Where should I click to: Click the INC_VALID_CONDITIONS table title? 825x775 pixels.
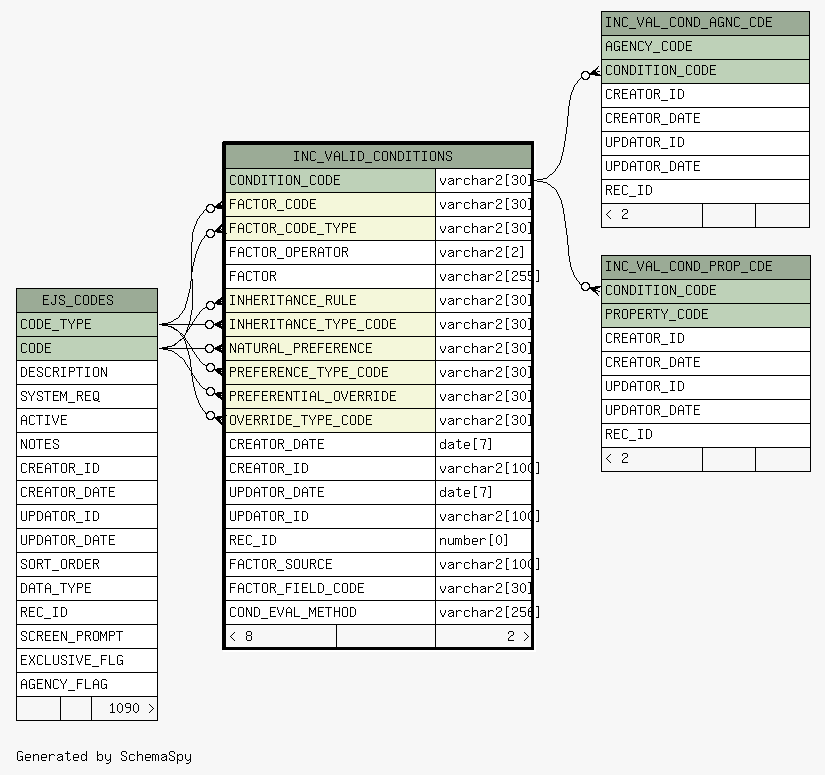372,156
